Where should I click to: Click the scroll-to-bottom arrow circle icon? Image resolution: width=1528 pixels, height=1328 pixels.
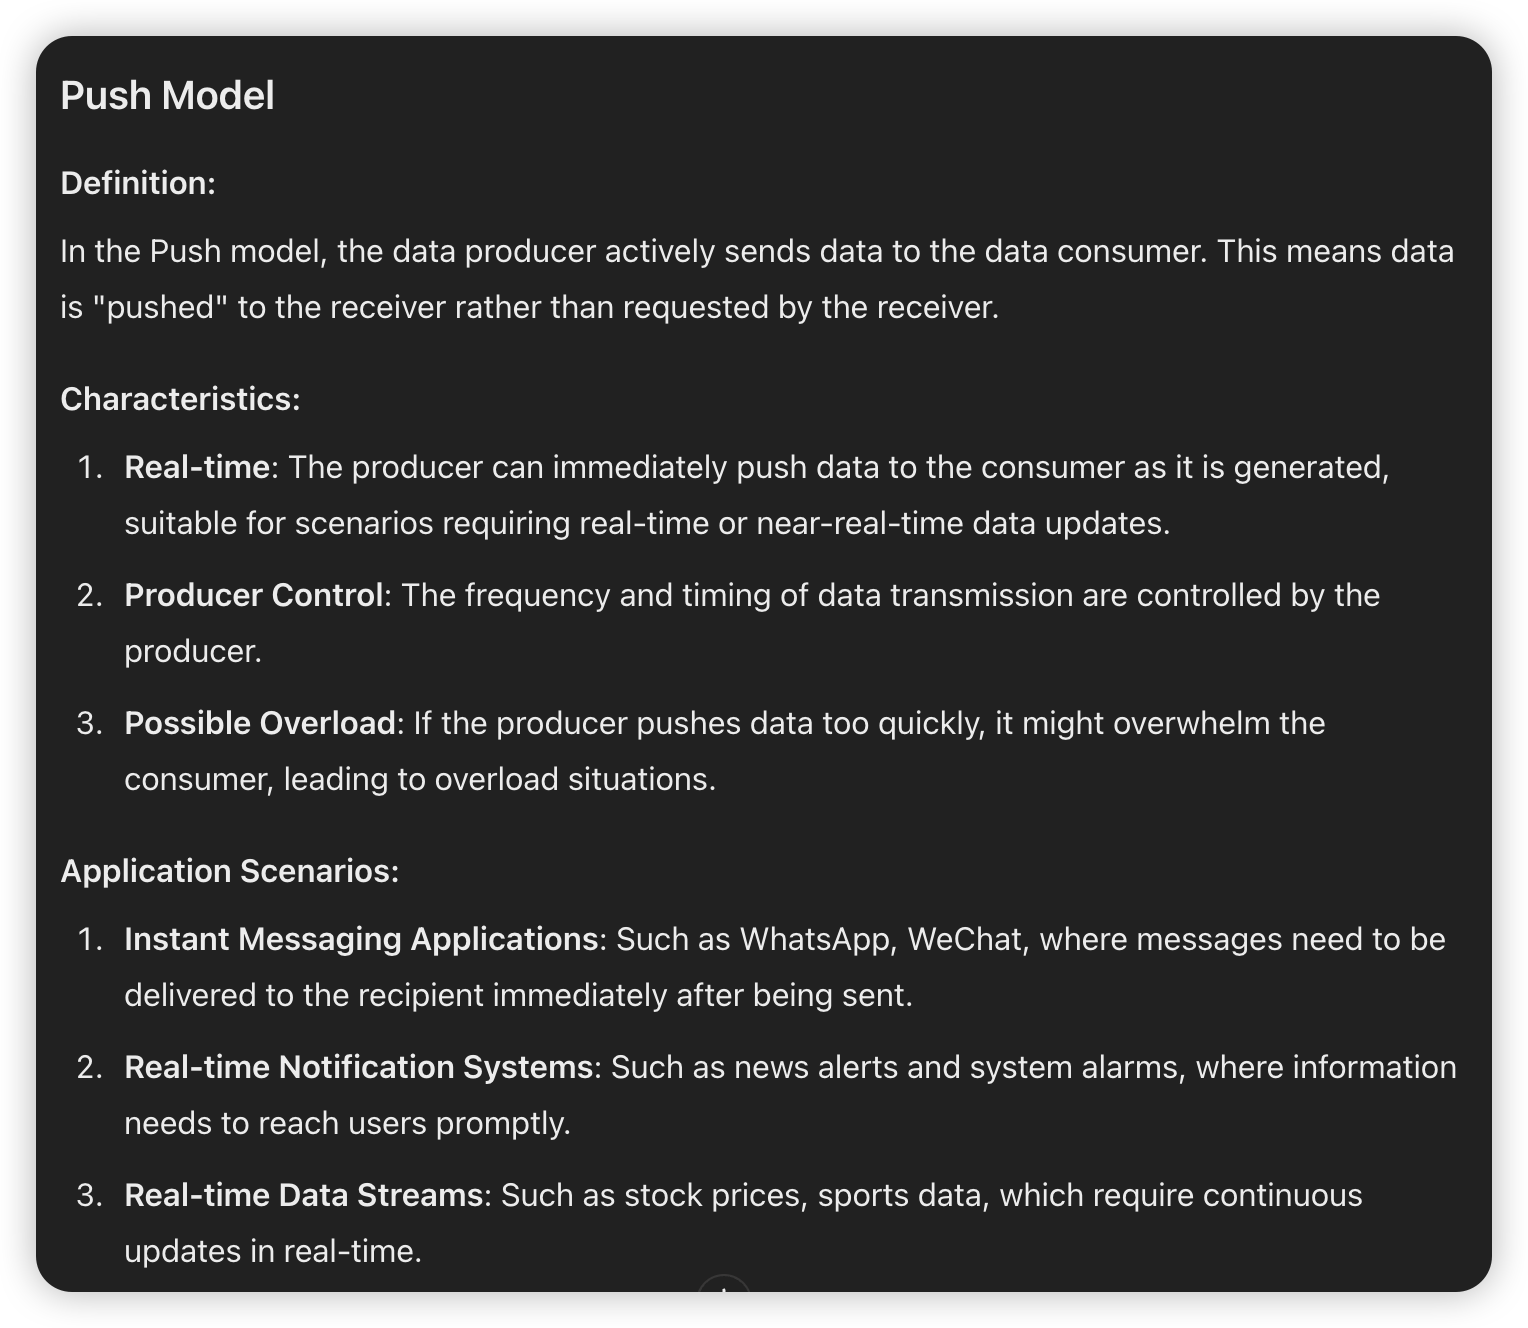tap(724, 1284)
